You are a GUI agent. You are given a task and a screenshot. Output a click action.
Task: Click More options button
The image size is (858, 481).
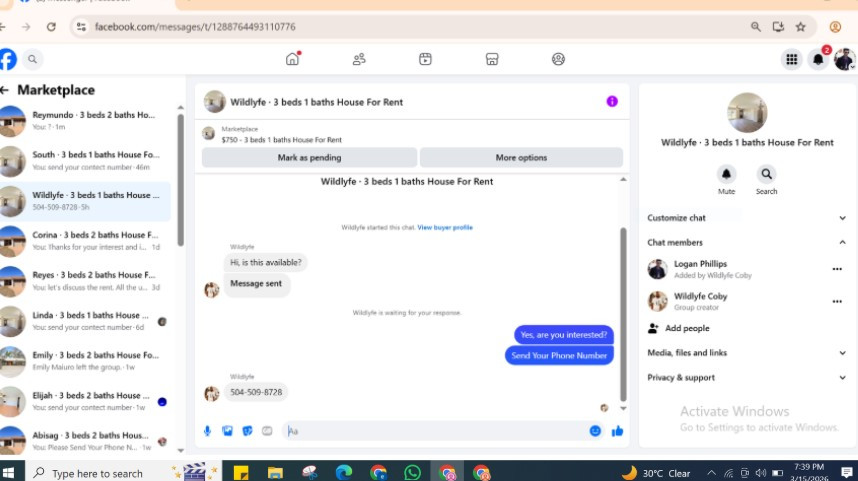(x=521, y=158)
